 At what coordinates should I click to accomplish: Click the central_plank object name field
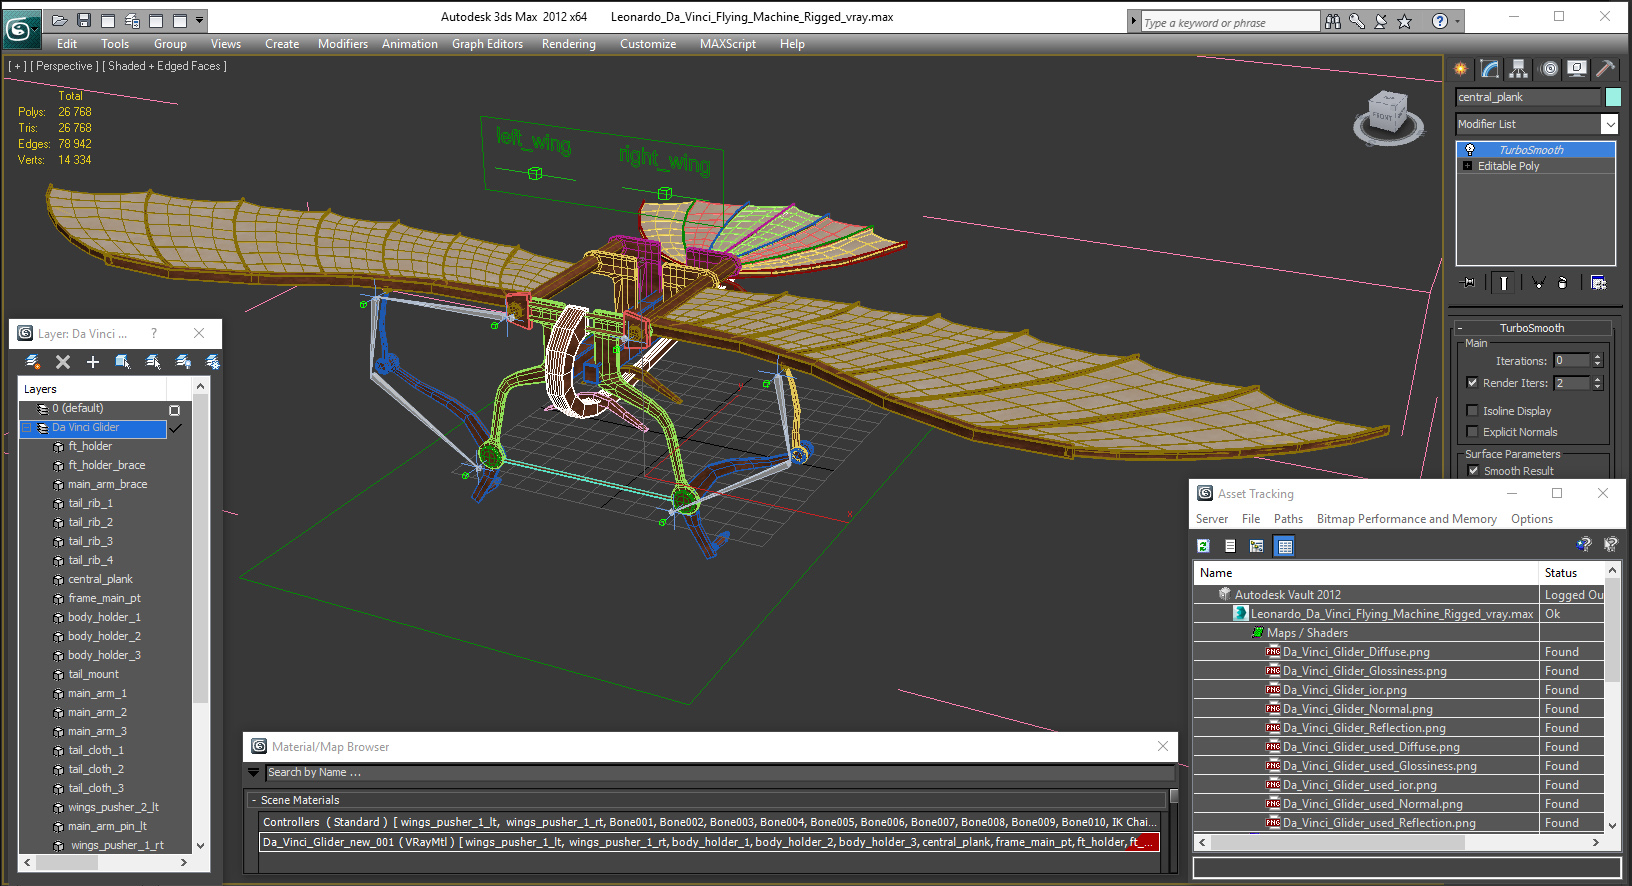coord(1528,97)
